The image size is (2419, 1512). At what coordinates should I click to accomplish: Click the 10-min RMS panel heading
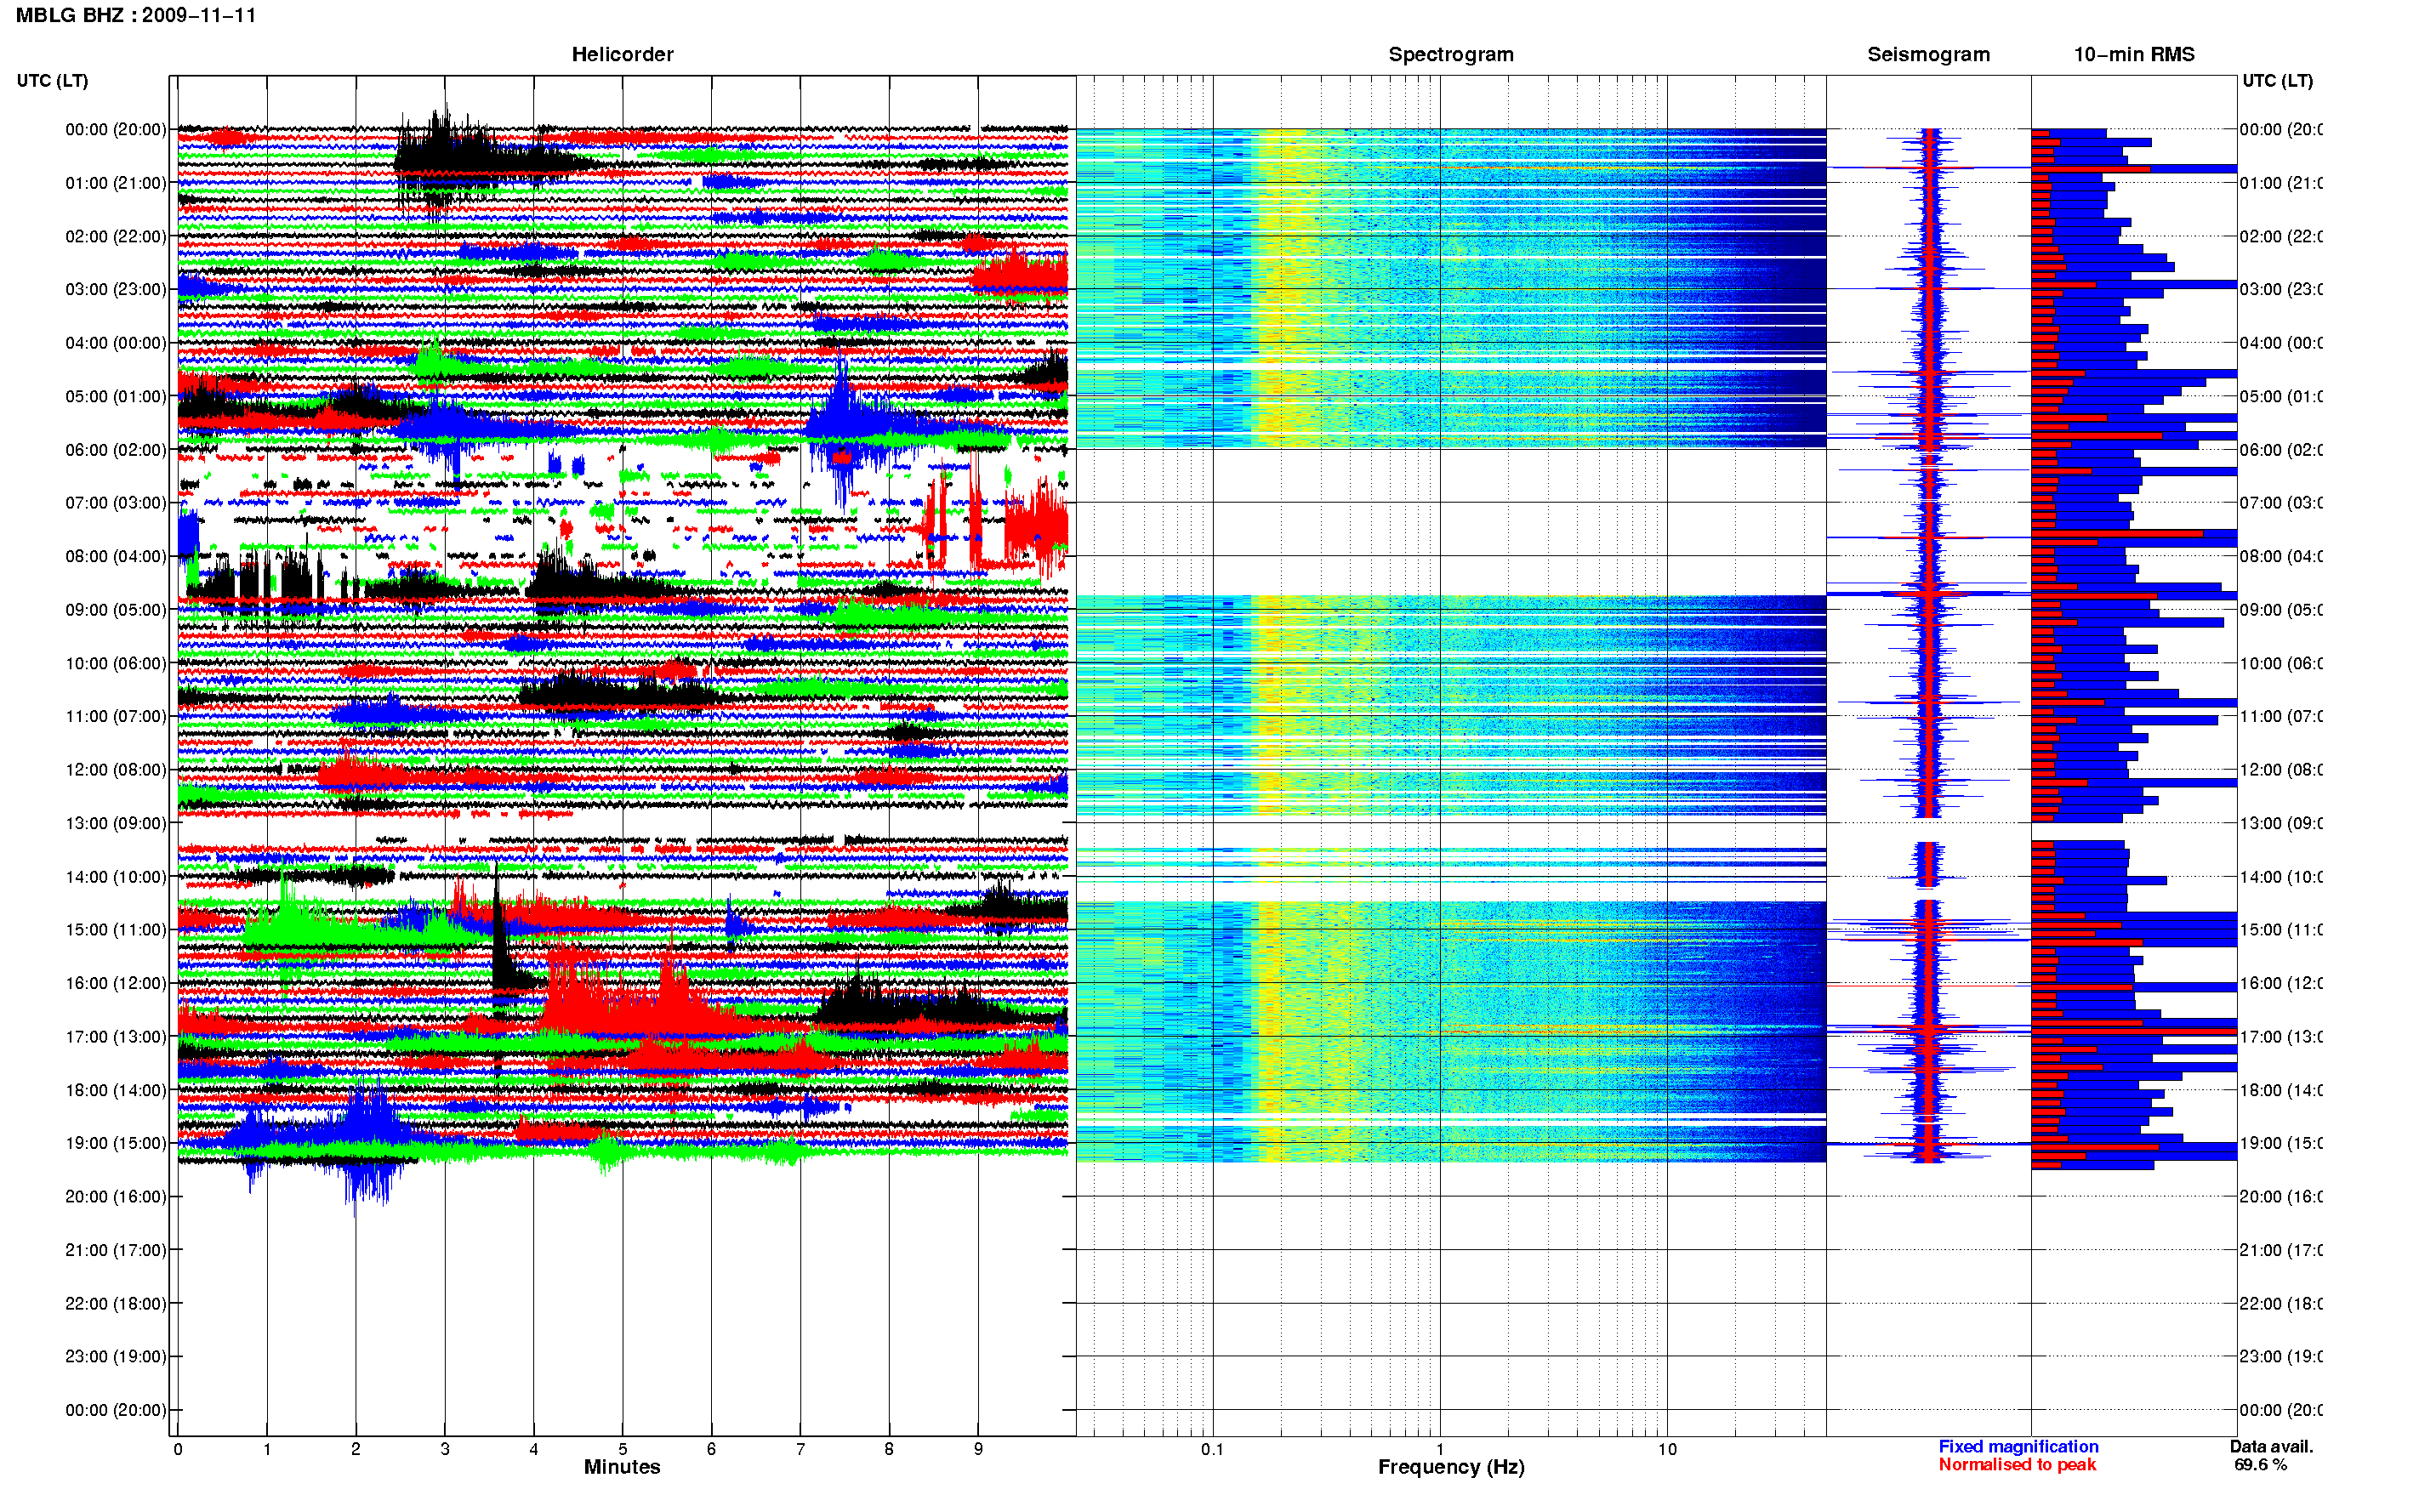click(x=2133, y=54)
